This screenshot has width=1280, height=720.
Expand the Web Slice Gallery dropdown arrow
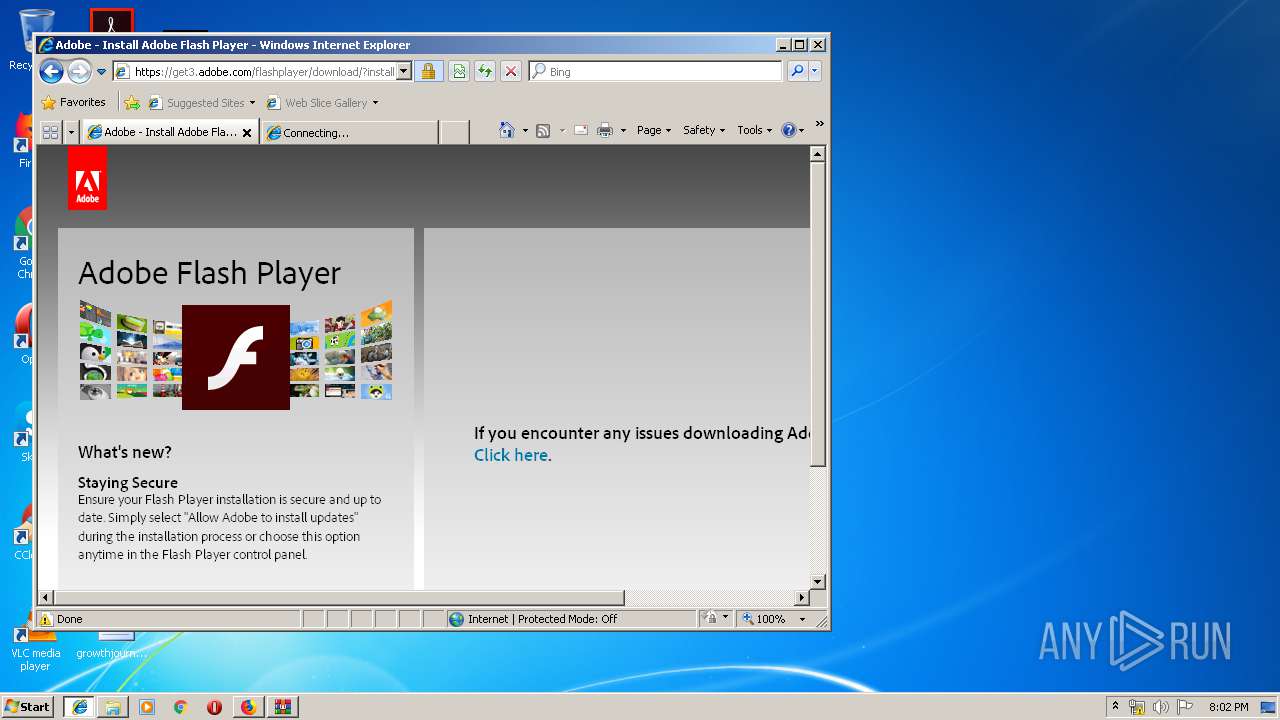(x=375, y=103)
